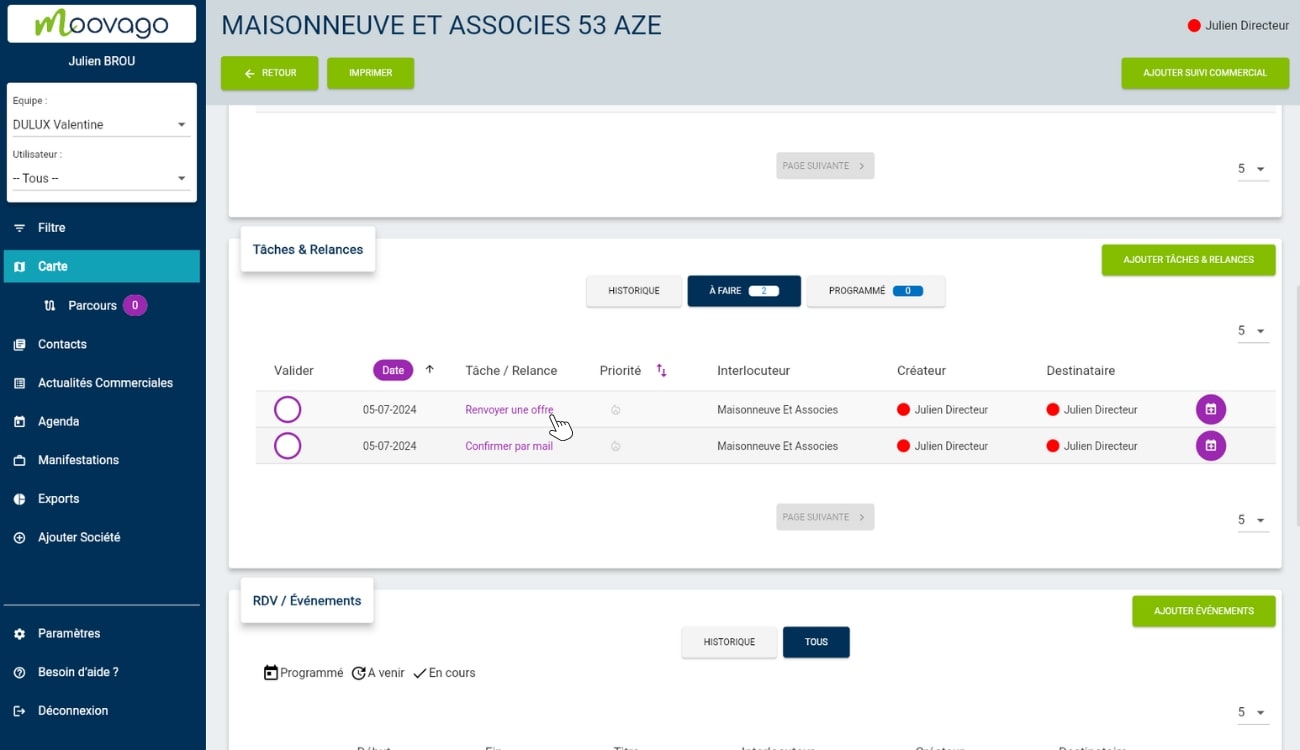Click PAGE SUIVANTE in the top card
The width and height of the screenshot is (1300, 750).
(x=825, y=166)
